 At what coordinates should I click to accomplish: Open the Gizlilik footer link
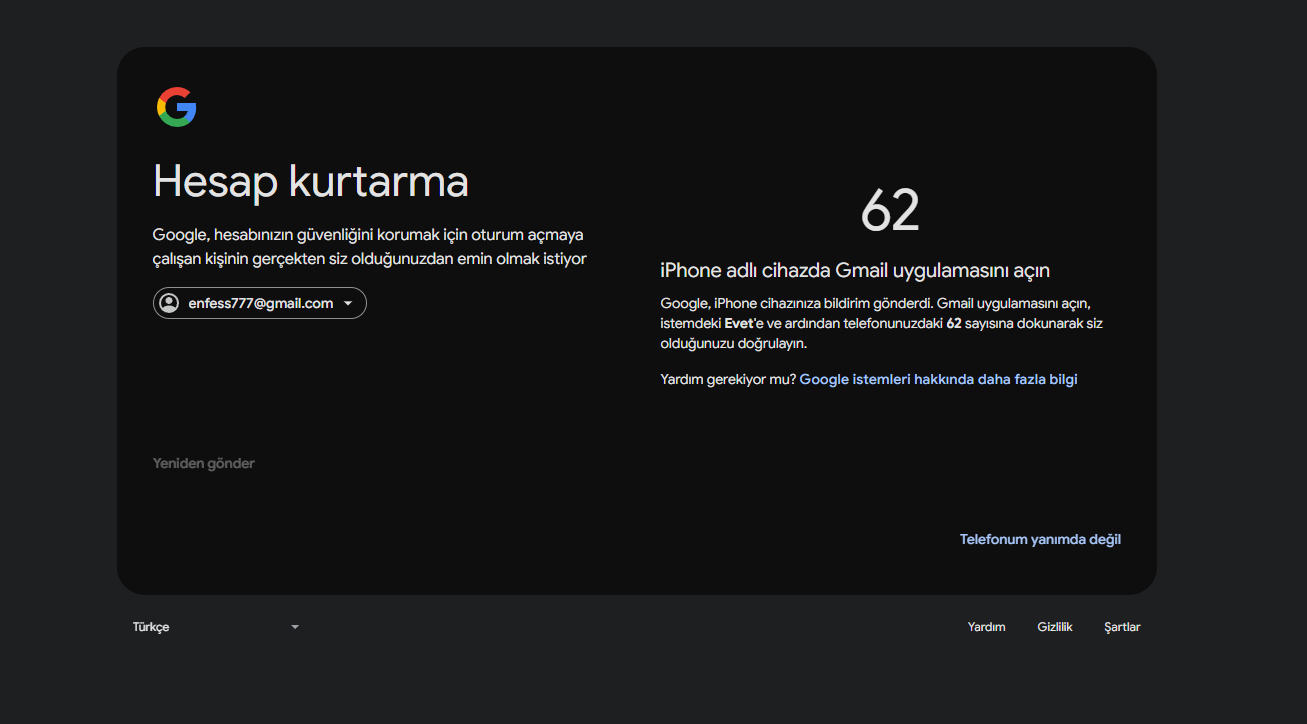(x=1055, y=627)
